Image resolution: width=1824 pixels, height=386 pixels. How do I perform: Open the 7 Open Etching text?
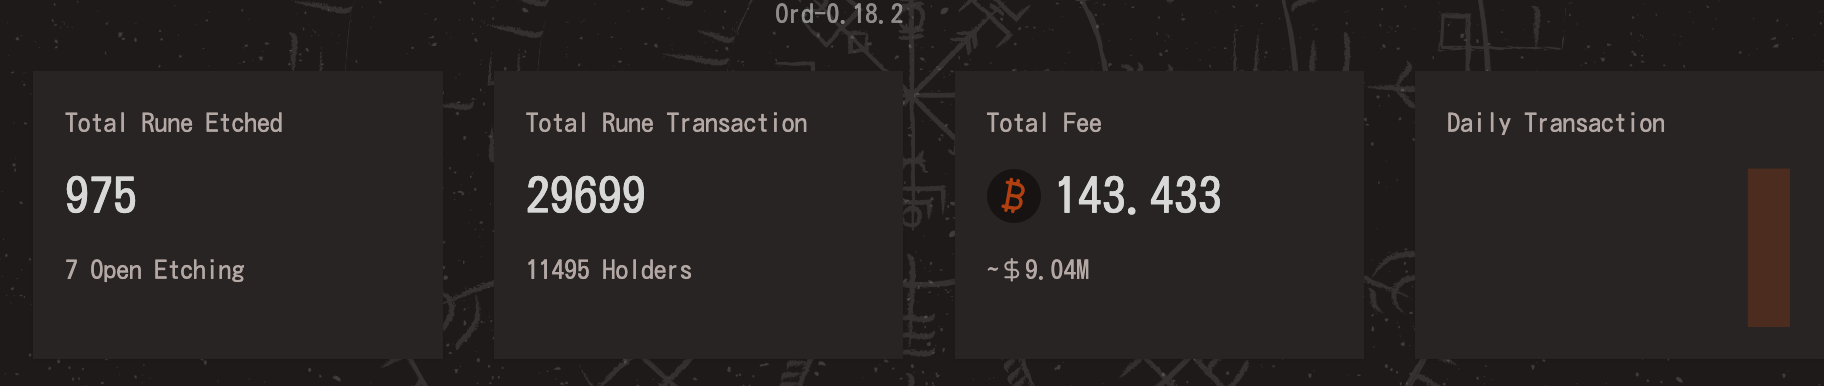pos(155,270)
